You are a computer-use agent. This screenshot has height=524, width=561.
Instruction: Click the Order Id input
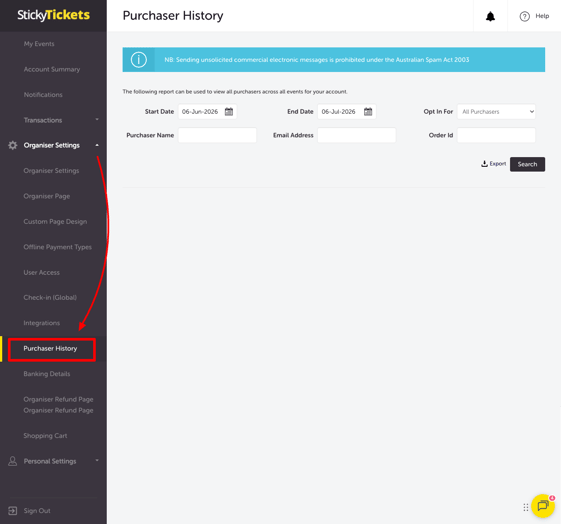coord(496,135)
